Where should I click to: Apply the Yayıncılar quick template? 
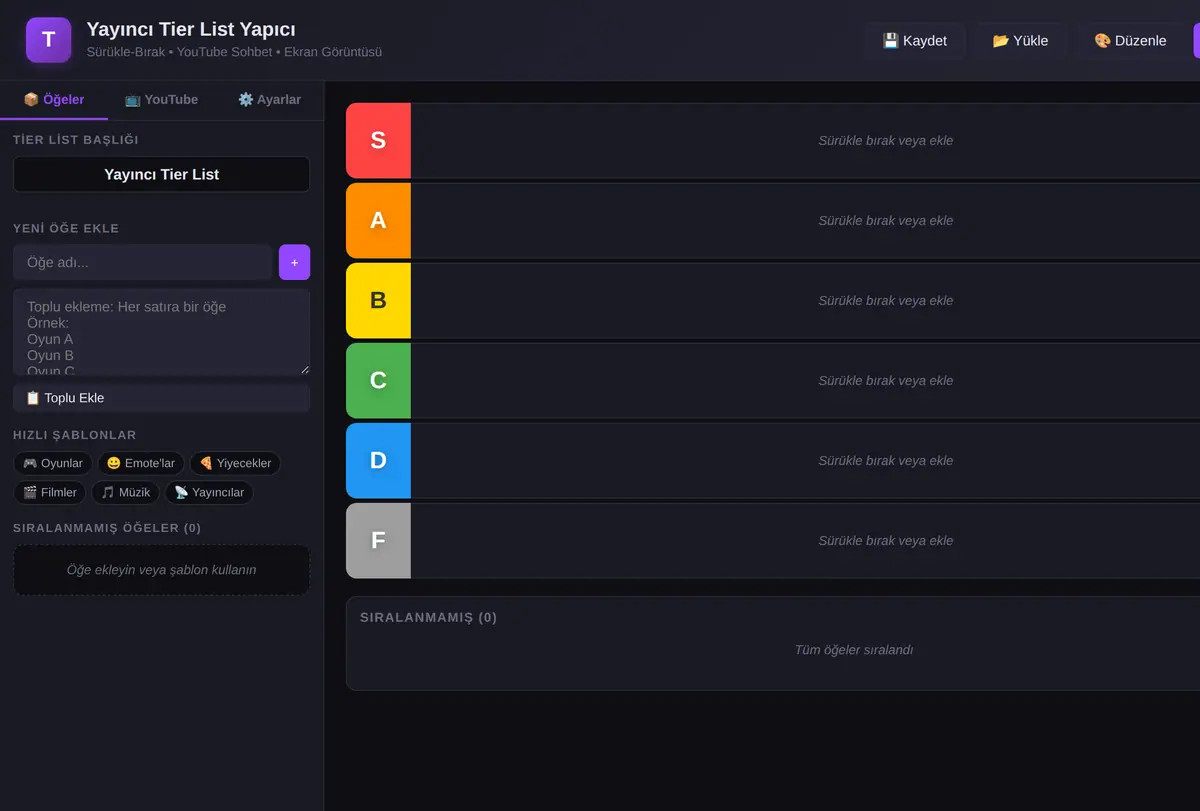[209, 492]
